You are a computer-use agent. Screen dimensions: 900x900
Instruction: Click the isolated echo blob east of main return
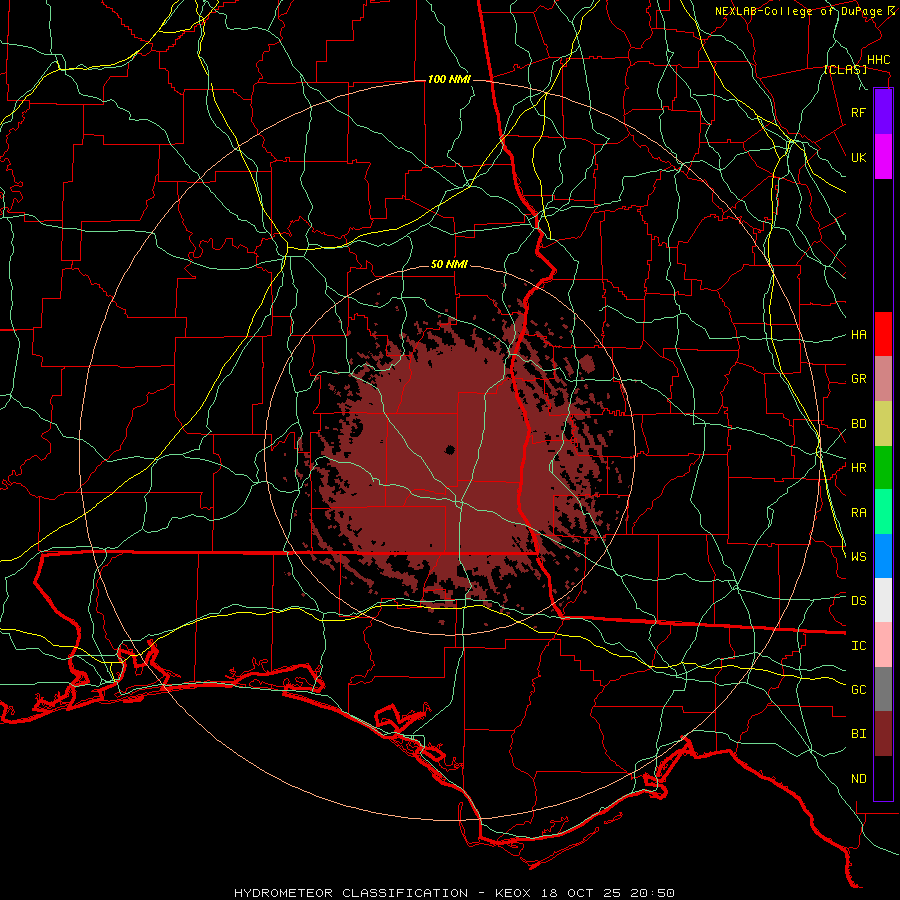[587, 363]
